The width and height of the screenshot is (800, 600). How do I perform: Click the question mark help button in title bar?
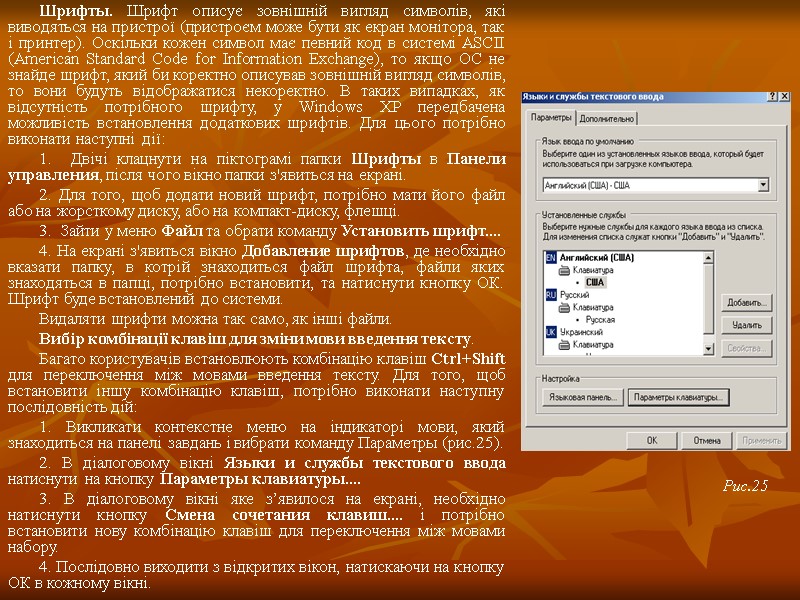773,96
